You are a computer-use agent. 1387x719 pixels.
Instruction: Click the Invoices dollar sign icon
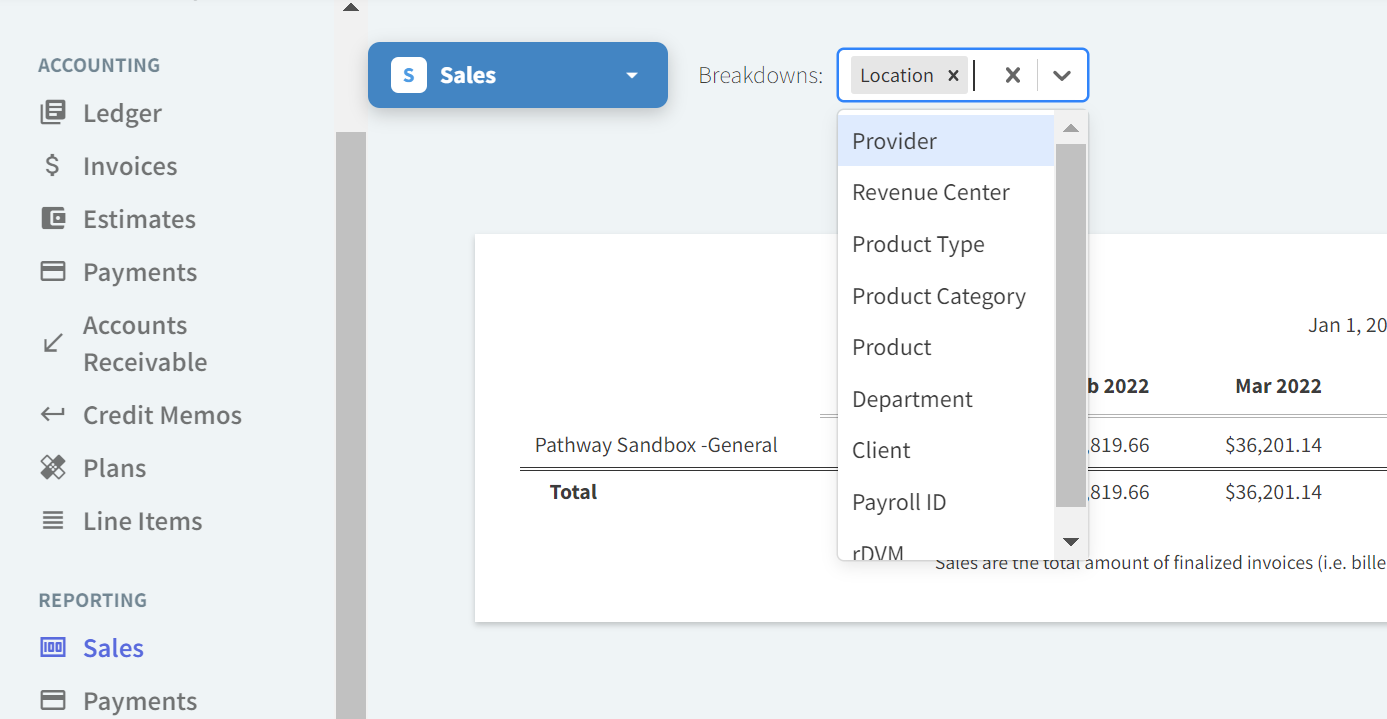coord(53,166)
